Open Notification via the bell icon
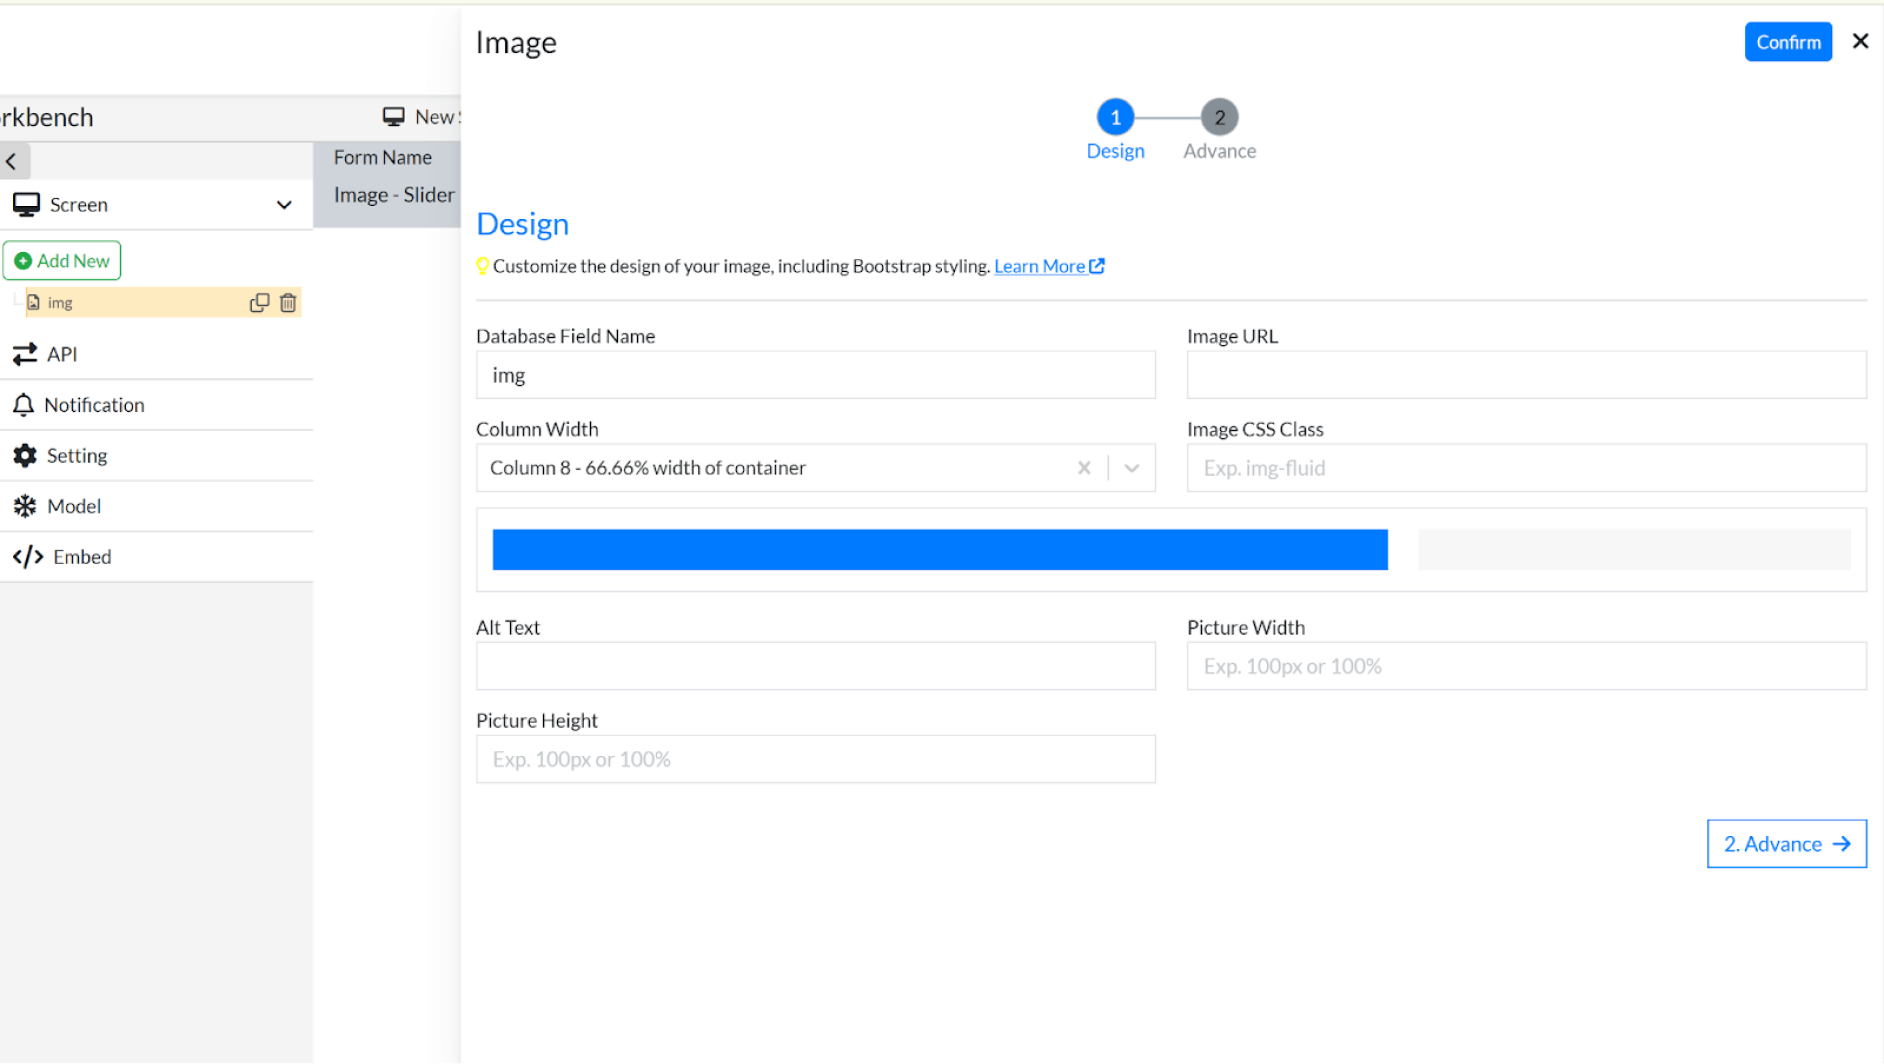1884x1064 pixels. pyautogui.click(x=26, y=405)
